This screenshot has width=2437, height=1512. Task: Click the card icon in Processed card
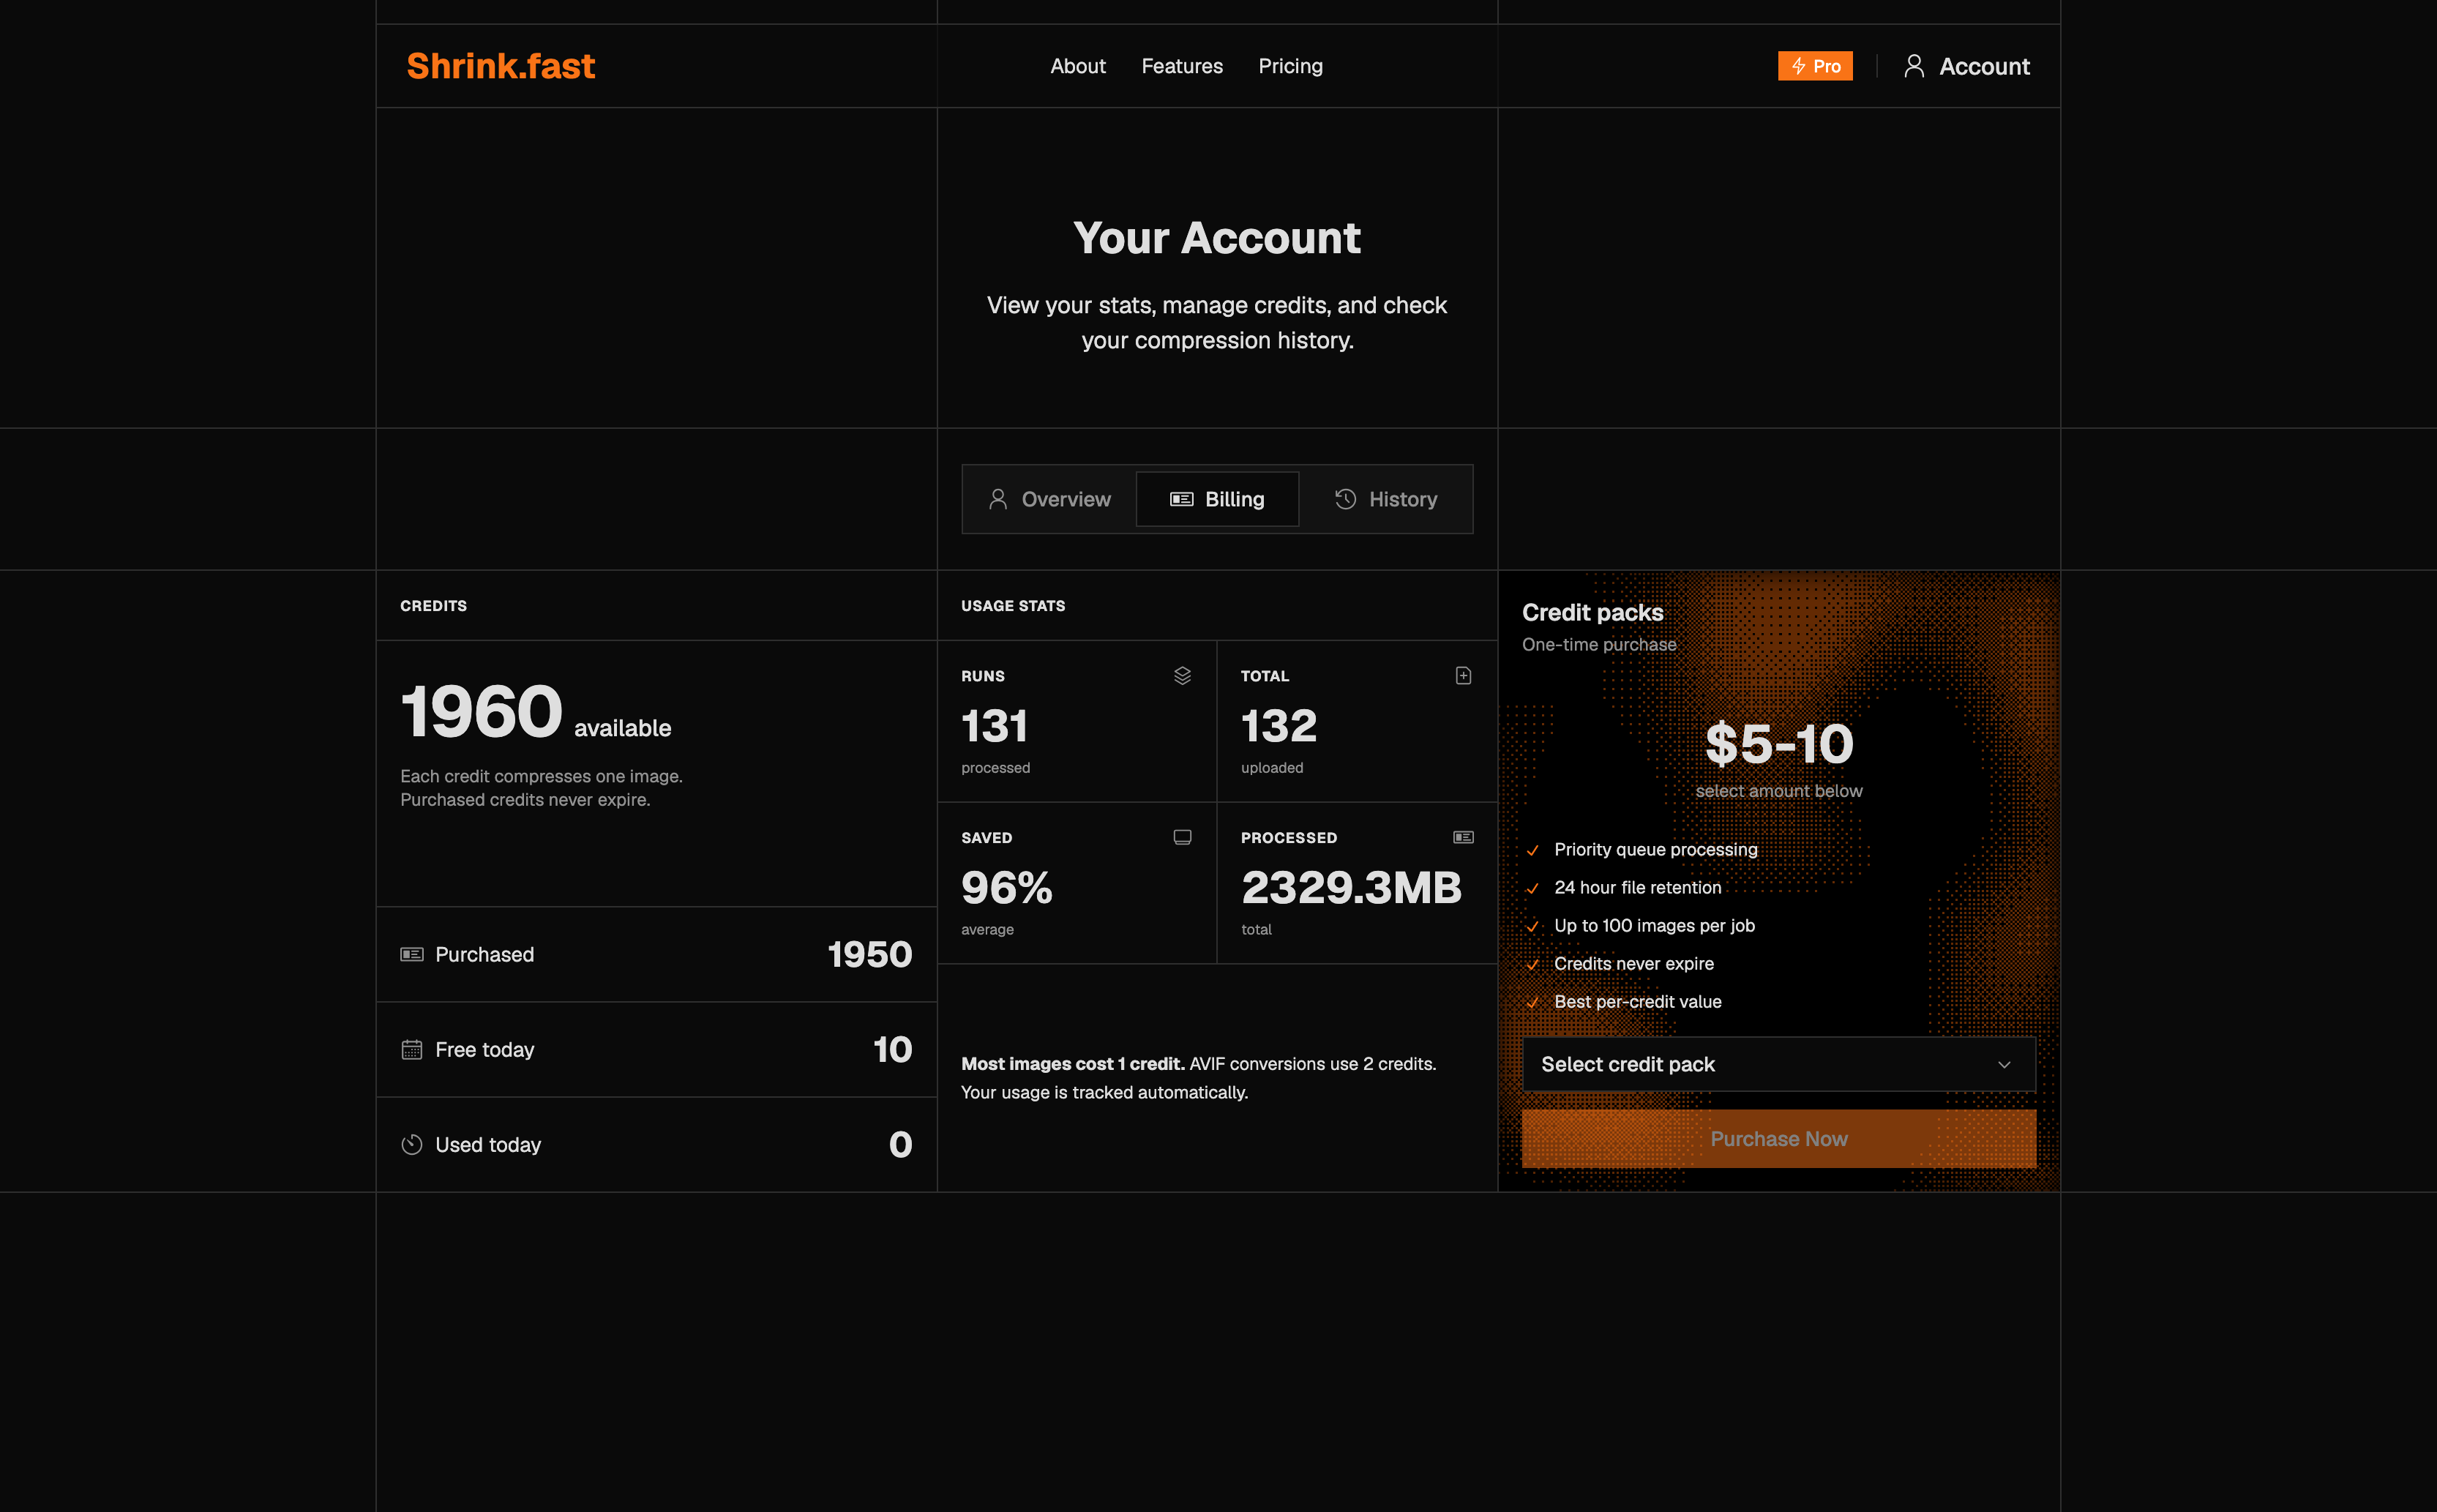click(x=1463, y=837)
